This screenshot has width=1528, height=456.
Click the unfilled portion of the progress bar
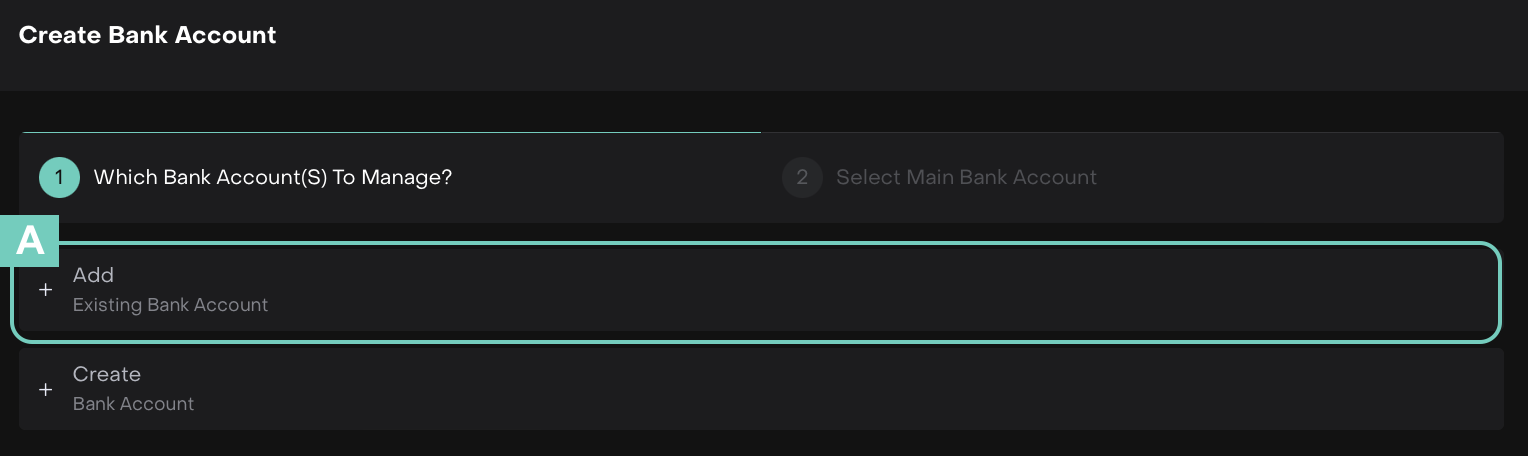(x=1130, y=132)
